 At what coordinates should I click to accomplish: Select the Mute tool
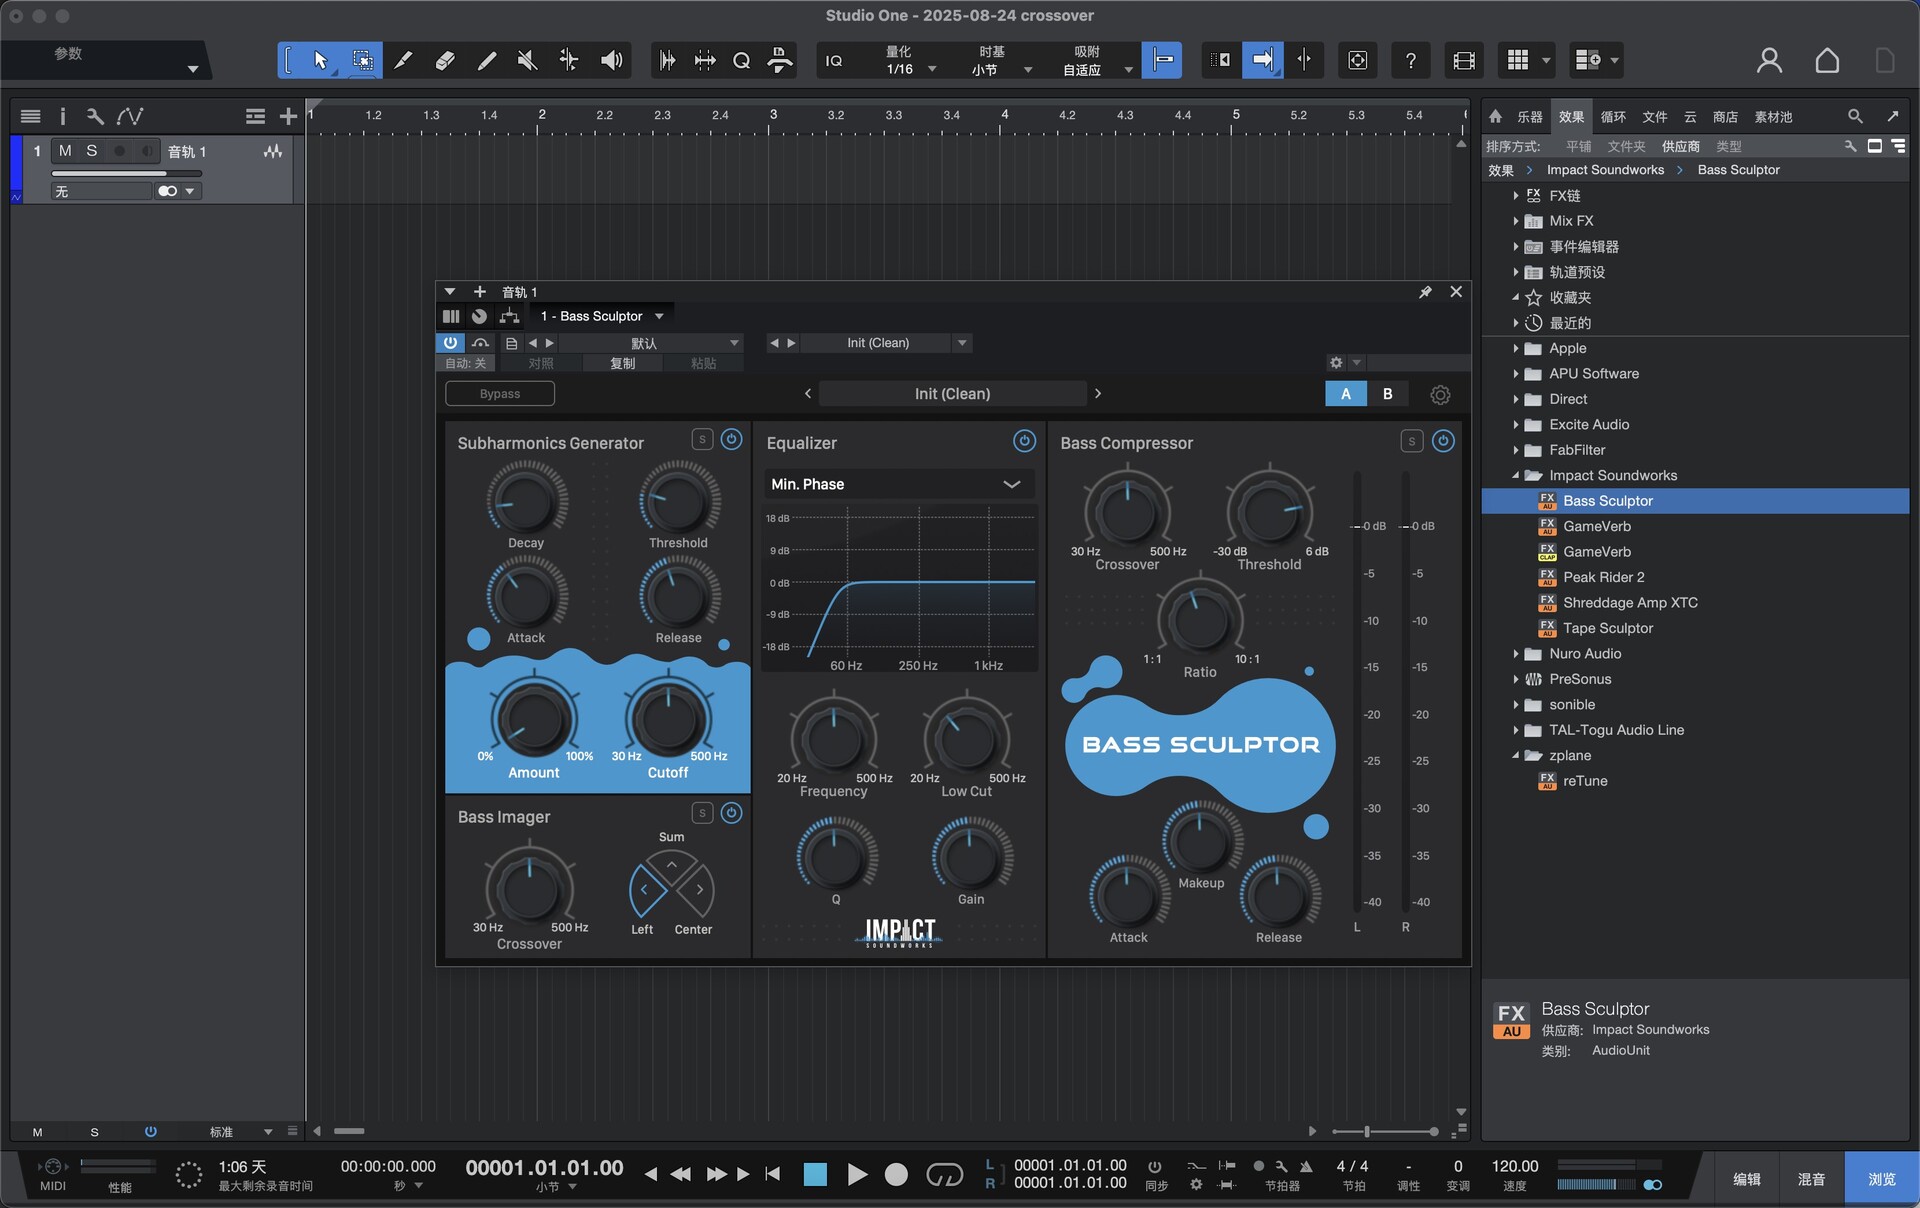[527, 61]
